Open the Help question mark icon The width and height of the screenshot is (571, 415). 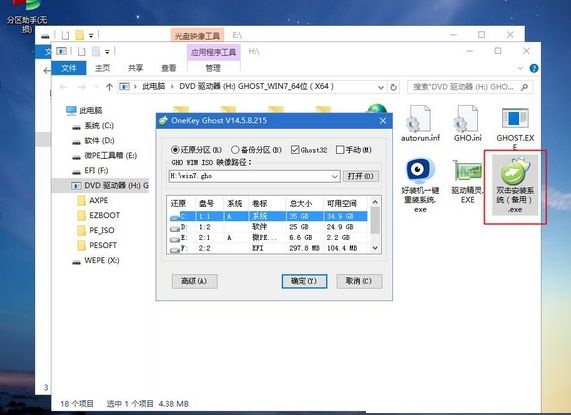534,68
